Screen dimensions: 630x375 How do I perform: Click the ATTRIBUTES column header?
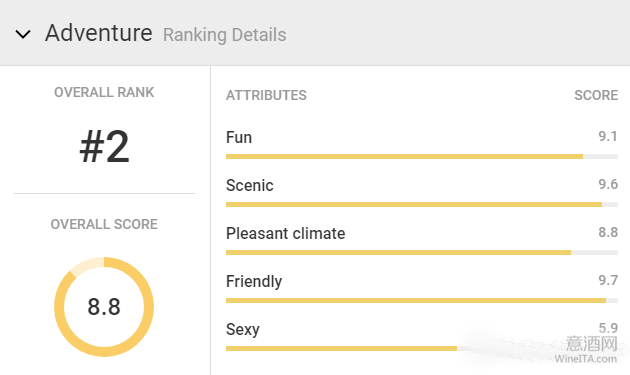tap(266, 95)
